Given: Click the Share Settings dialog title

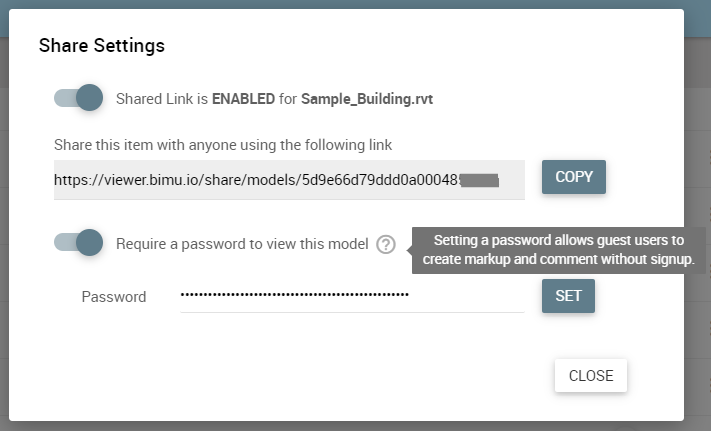Looking at the screenshot, I should click(102, 45).
